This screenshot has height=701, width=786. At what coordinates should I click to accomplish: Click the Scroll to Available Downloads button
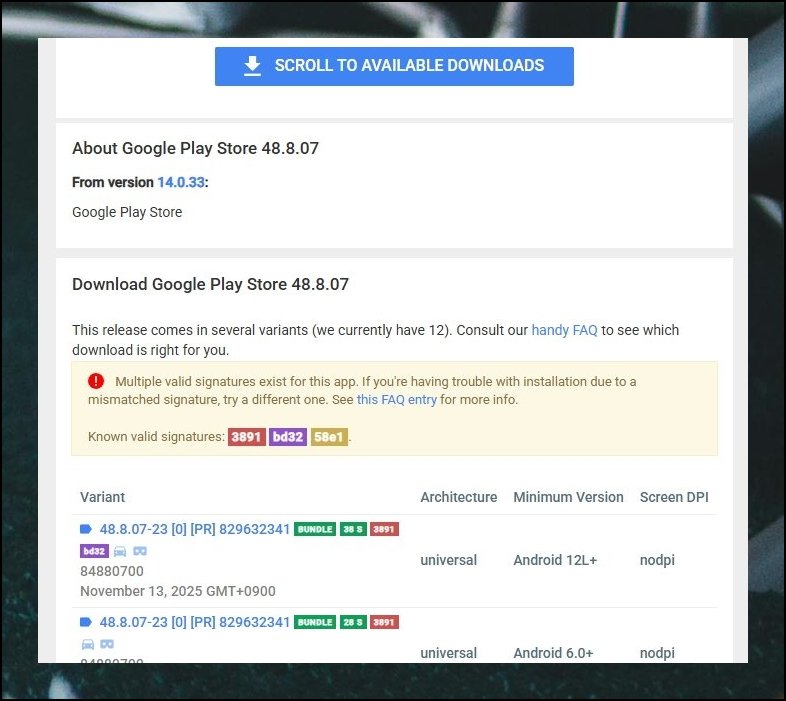point(394,66)
